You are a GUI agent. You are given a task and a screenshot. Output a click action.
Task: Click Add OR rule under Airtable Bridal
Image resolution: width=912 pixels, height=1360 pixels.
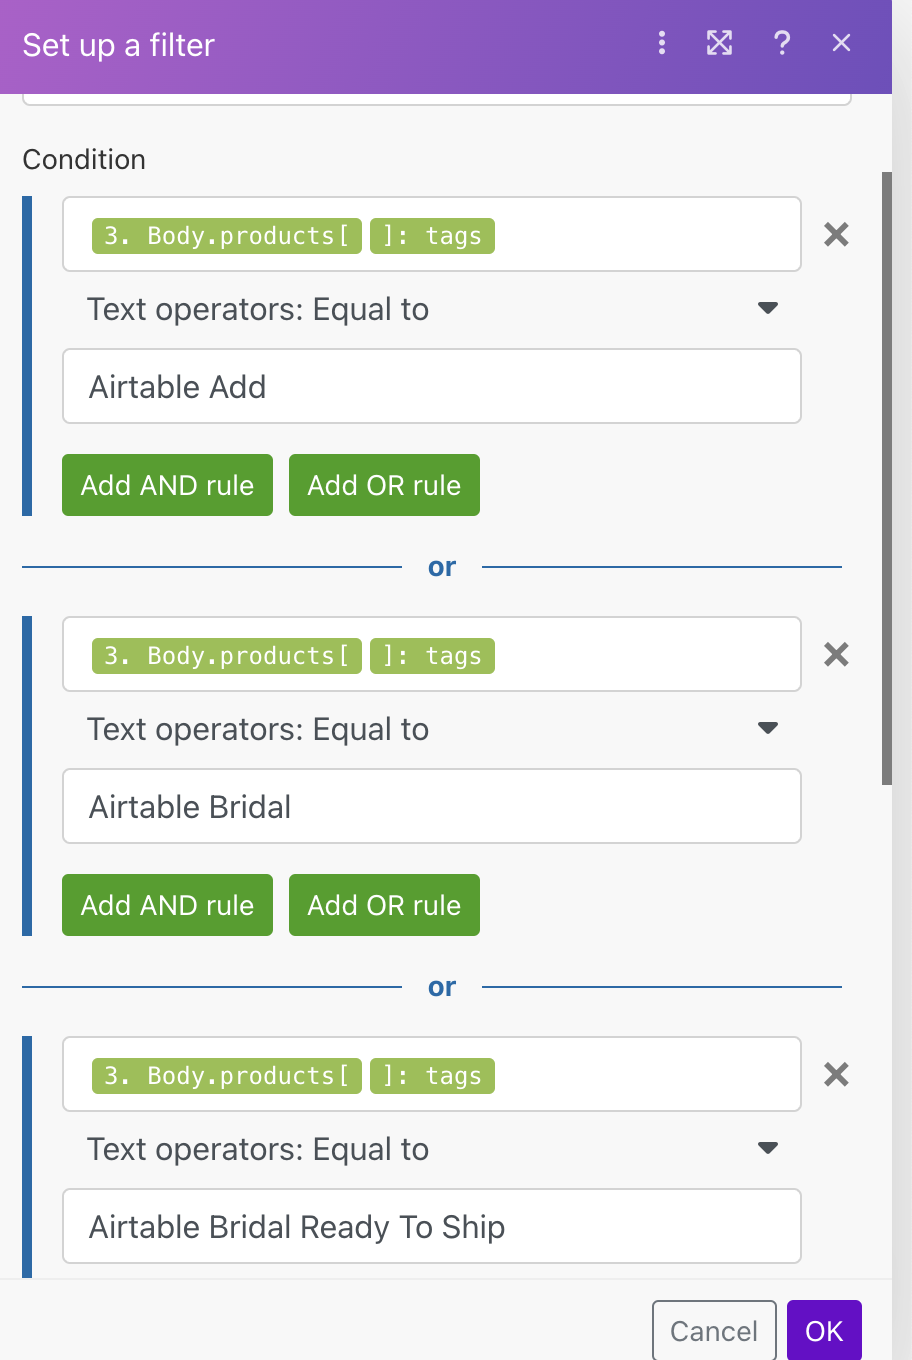point(384,905)
